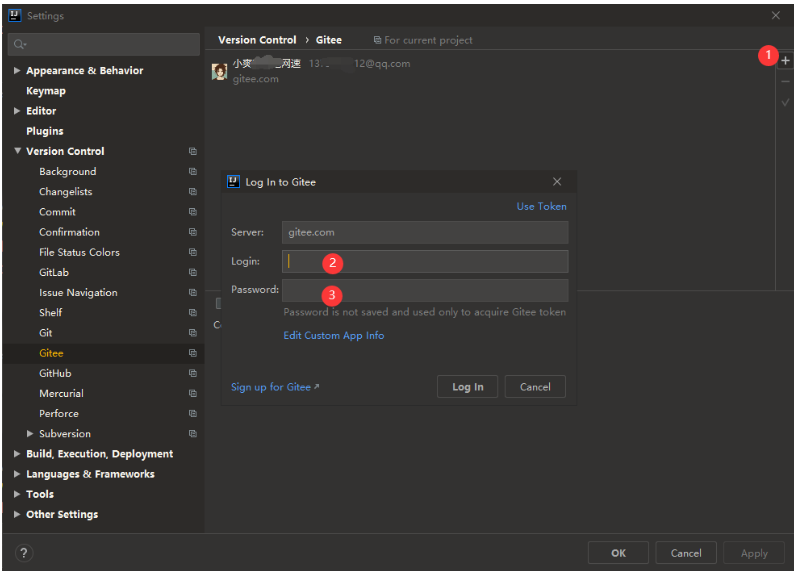Expand Languages & Frameworks section

coord(17,474)
